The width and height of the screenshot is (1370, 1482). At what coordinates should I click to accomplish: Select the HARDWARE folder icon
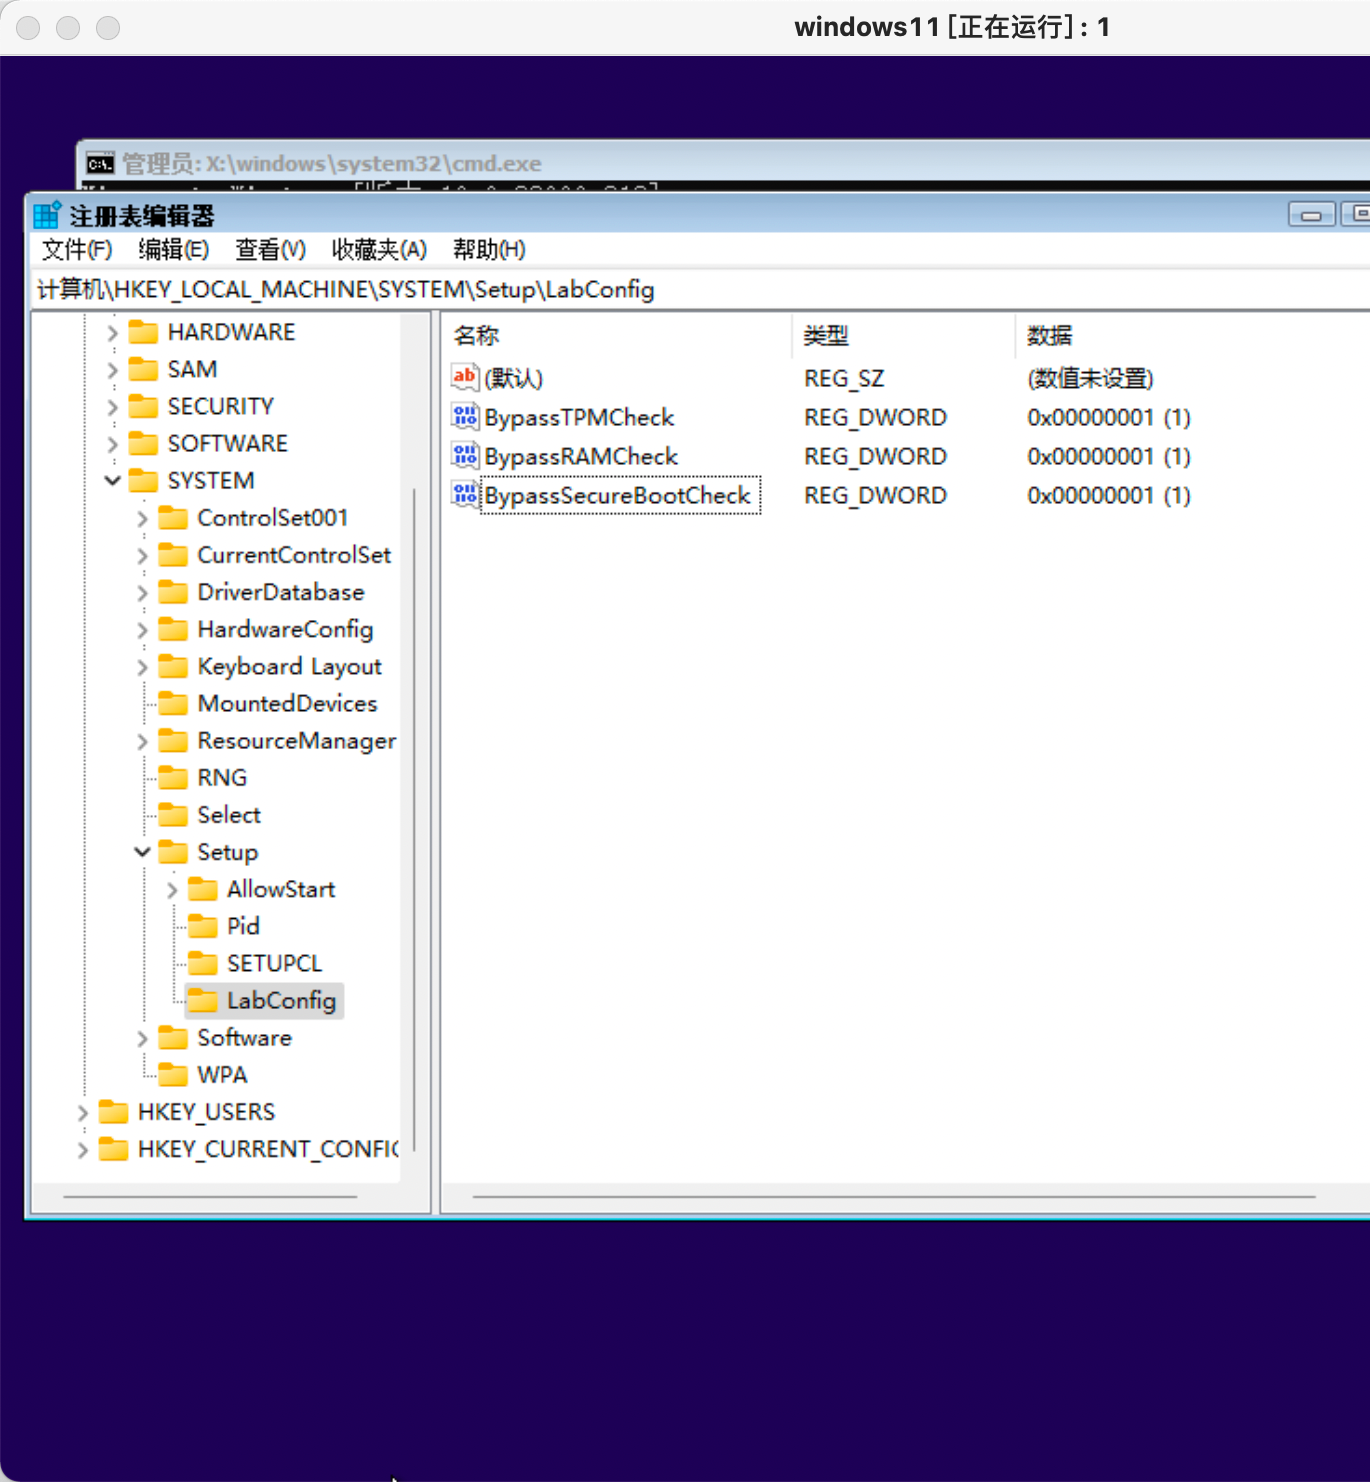pyautogui.click(x=143, y=332)
